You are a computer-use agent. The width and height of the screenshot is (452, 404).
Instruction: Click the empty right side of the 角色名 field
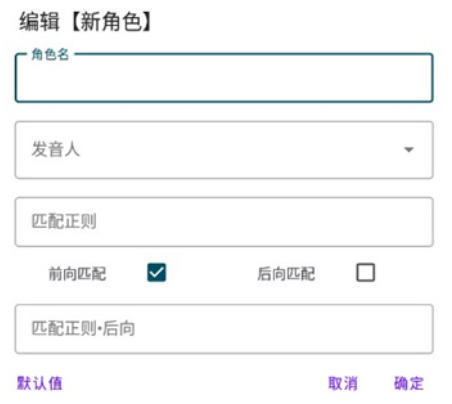[333, 78]
